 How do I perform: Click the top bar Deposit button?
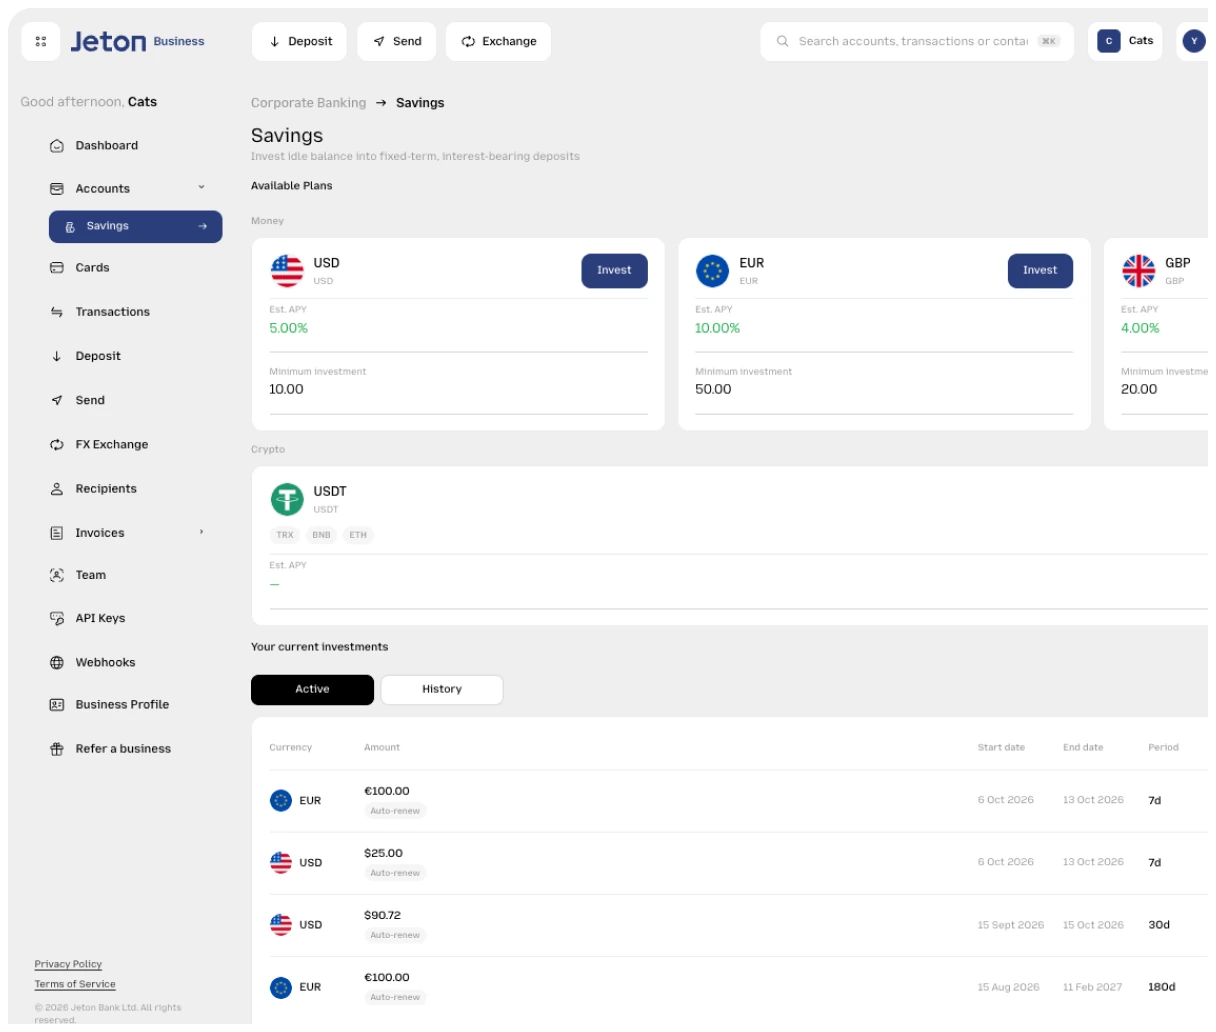point(300,41)
